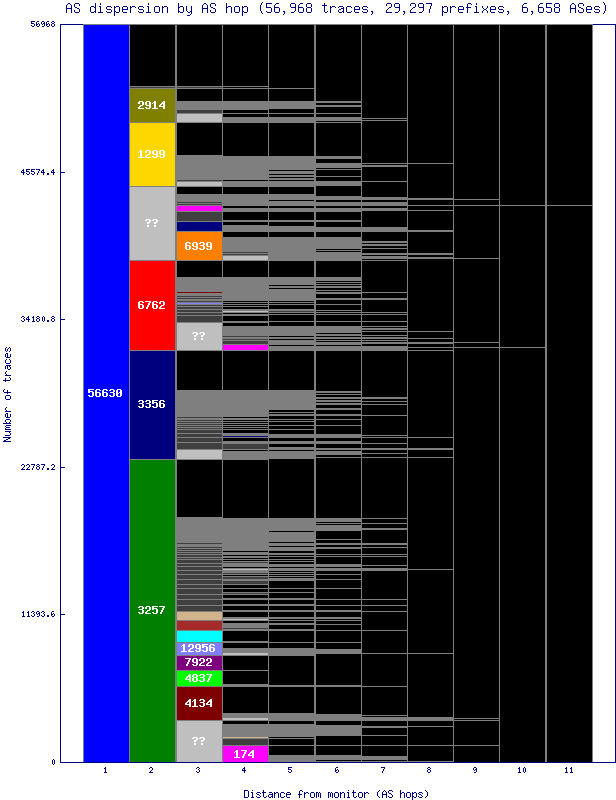The image size is (616, 800).
Task: Click the orange AS 6939 segment
Action: [199, 246]
